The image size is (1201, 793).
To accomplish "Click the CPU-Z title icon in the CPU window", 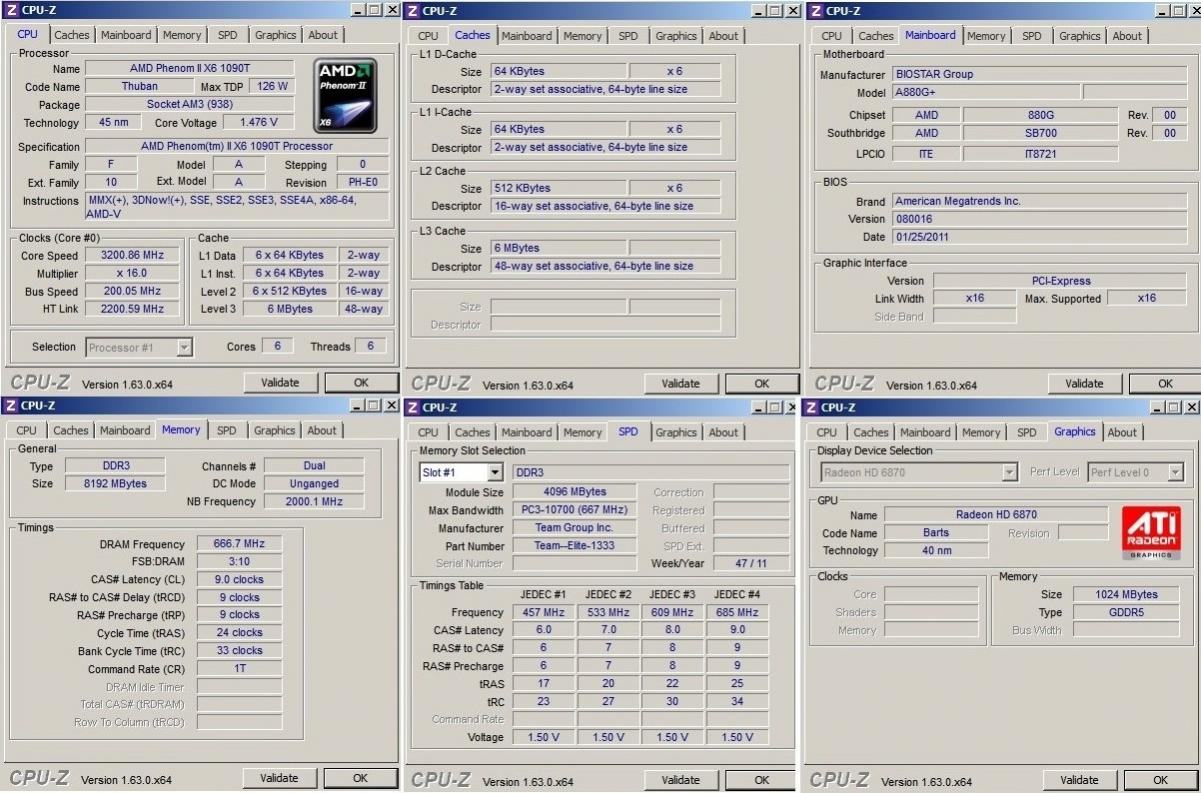I will click(x=10, y=10).
